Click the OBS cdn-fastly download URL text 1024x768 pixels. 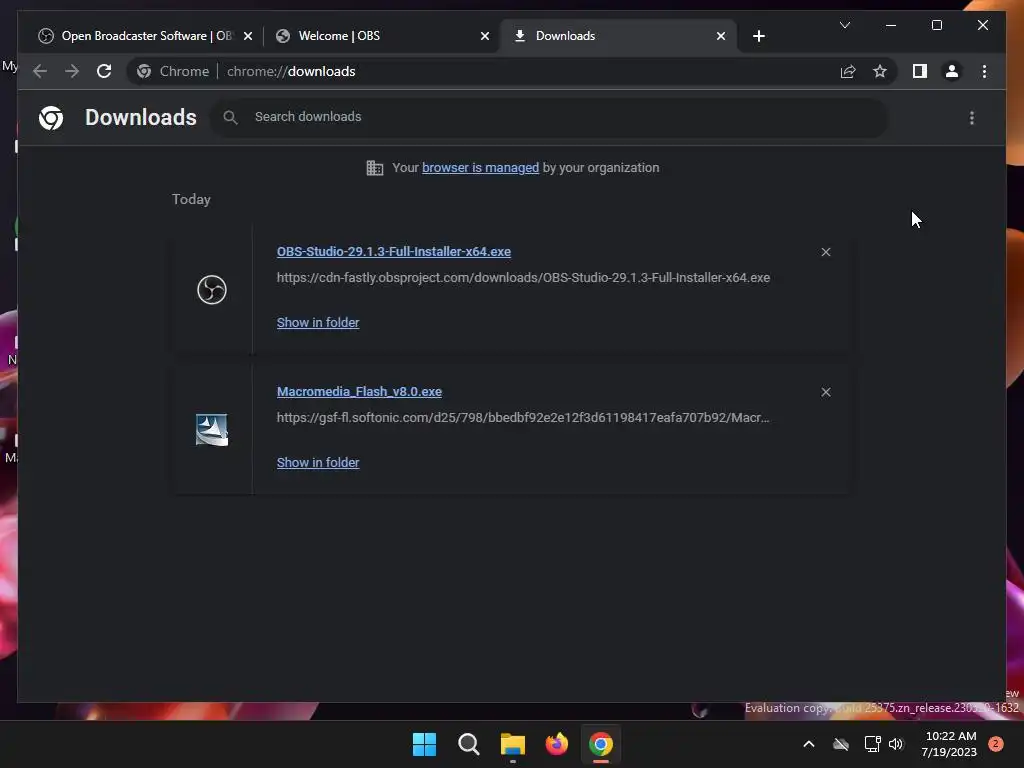(x=523, y=278)
